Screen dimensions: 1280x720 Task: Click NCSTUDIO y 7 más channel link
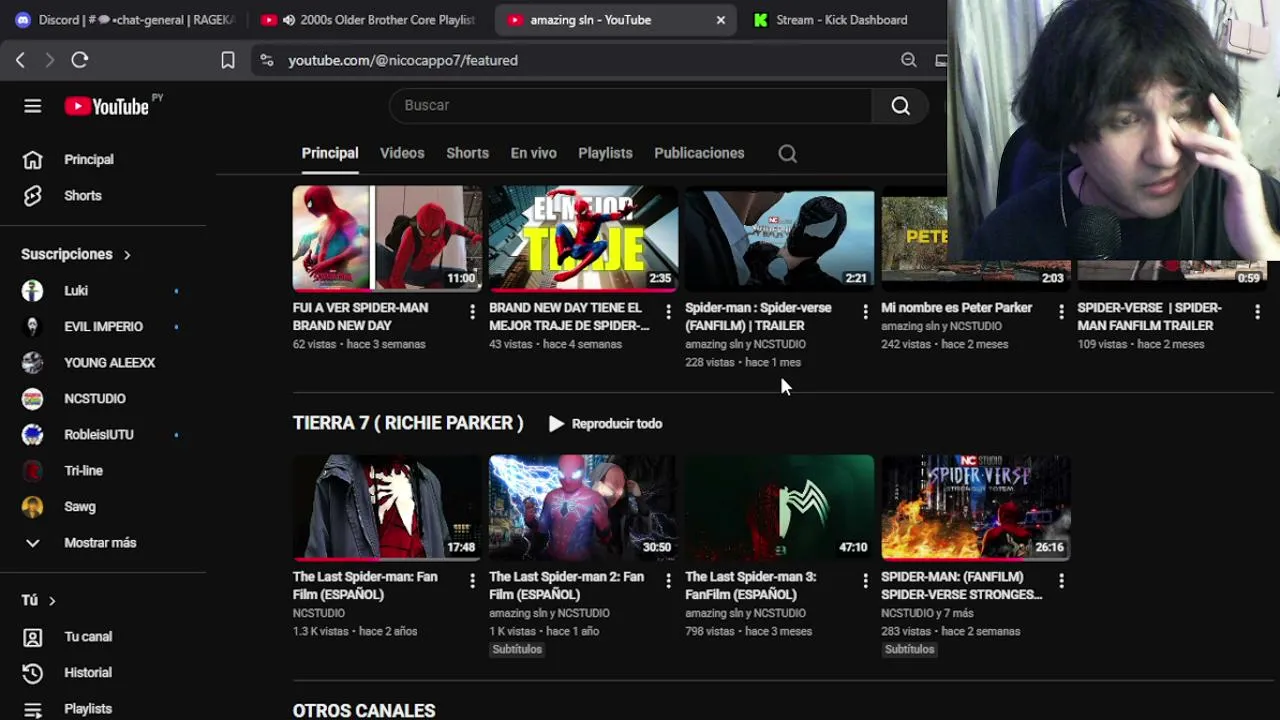[x=927, y=613]
